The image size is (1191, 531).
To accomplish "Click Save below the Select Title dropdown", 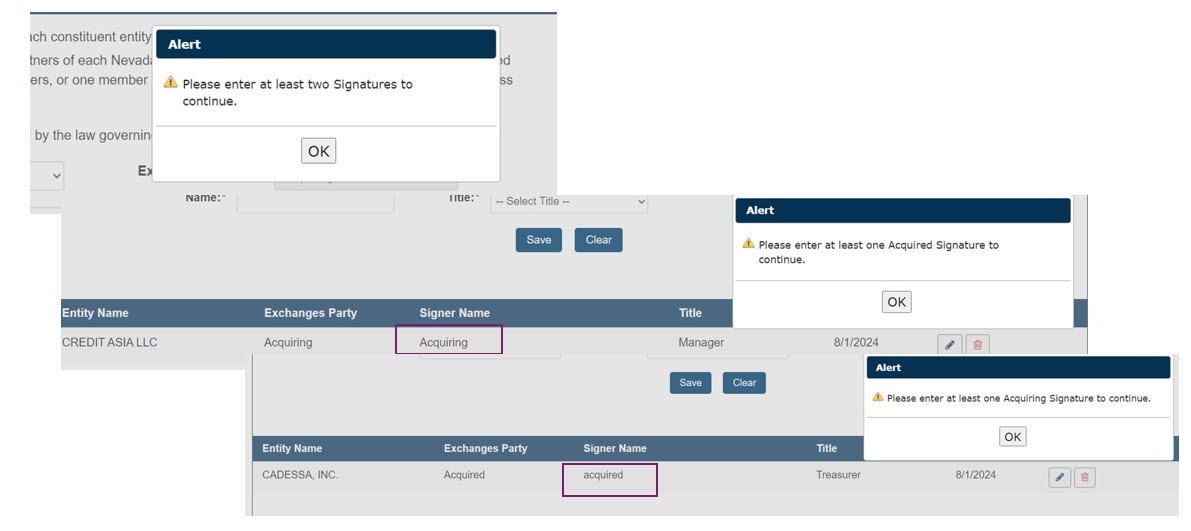I will click(x=538, y=240).
